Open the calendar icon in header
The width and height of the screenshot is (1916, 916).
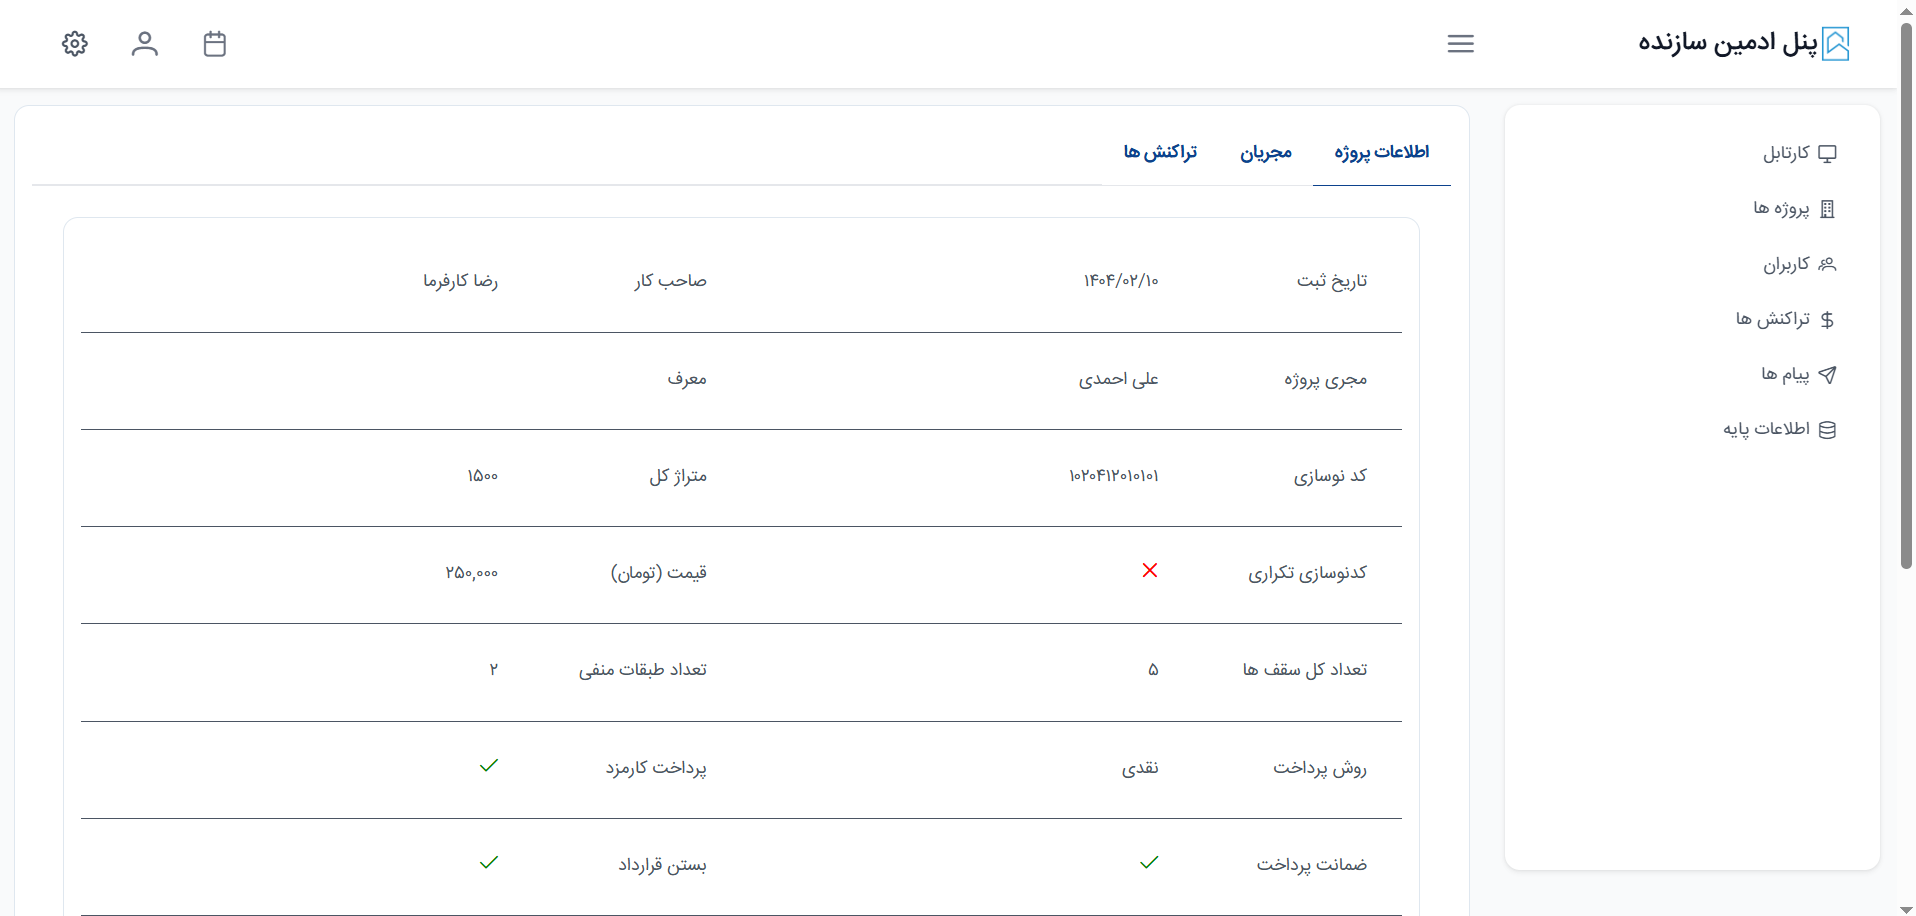[x=215, y=44]
